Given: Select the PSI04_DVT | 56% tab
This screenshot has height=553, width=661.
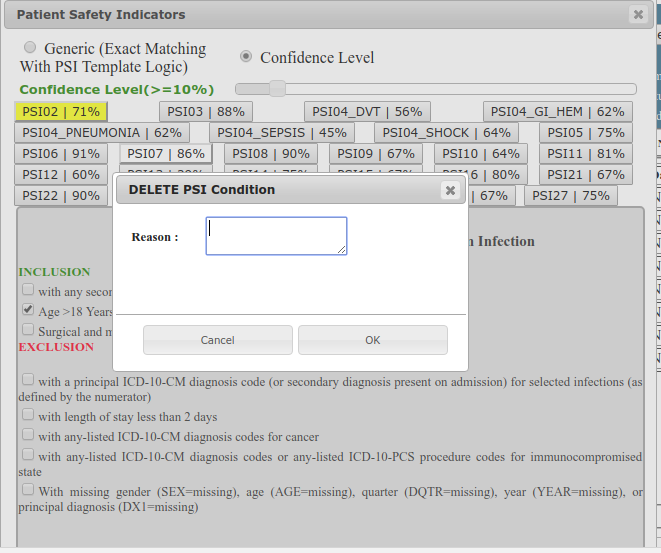Looking at the screenshot, I should click(x=367, y=112).
